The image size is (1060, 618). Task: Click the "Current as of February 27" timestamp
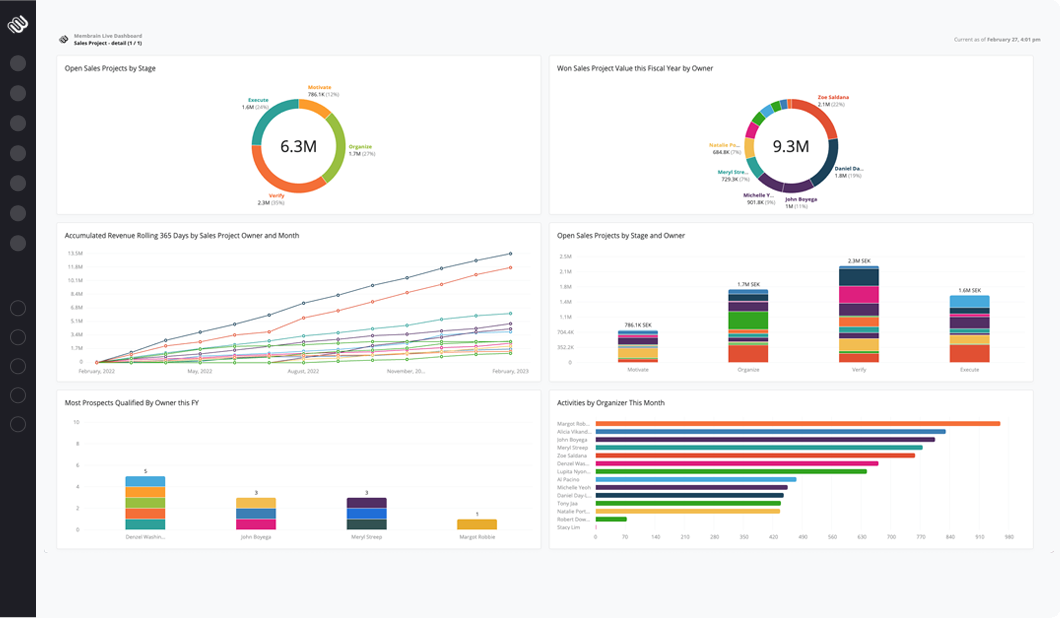997,39
